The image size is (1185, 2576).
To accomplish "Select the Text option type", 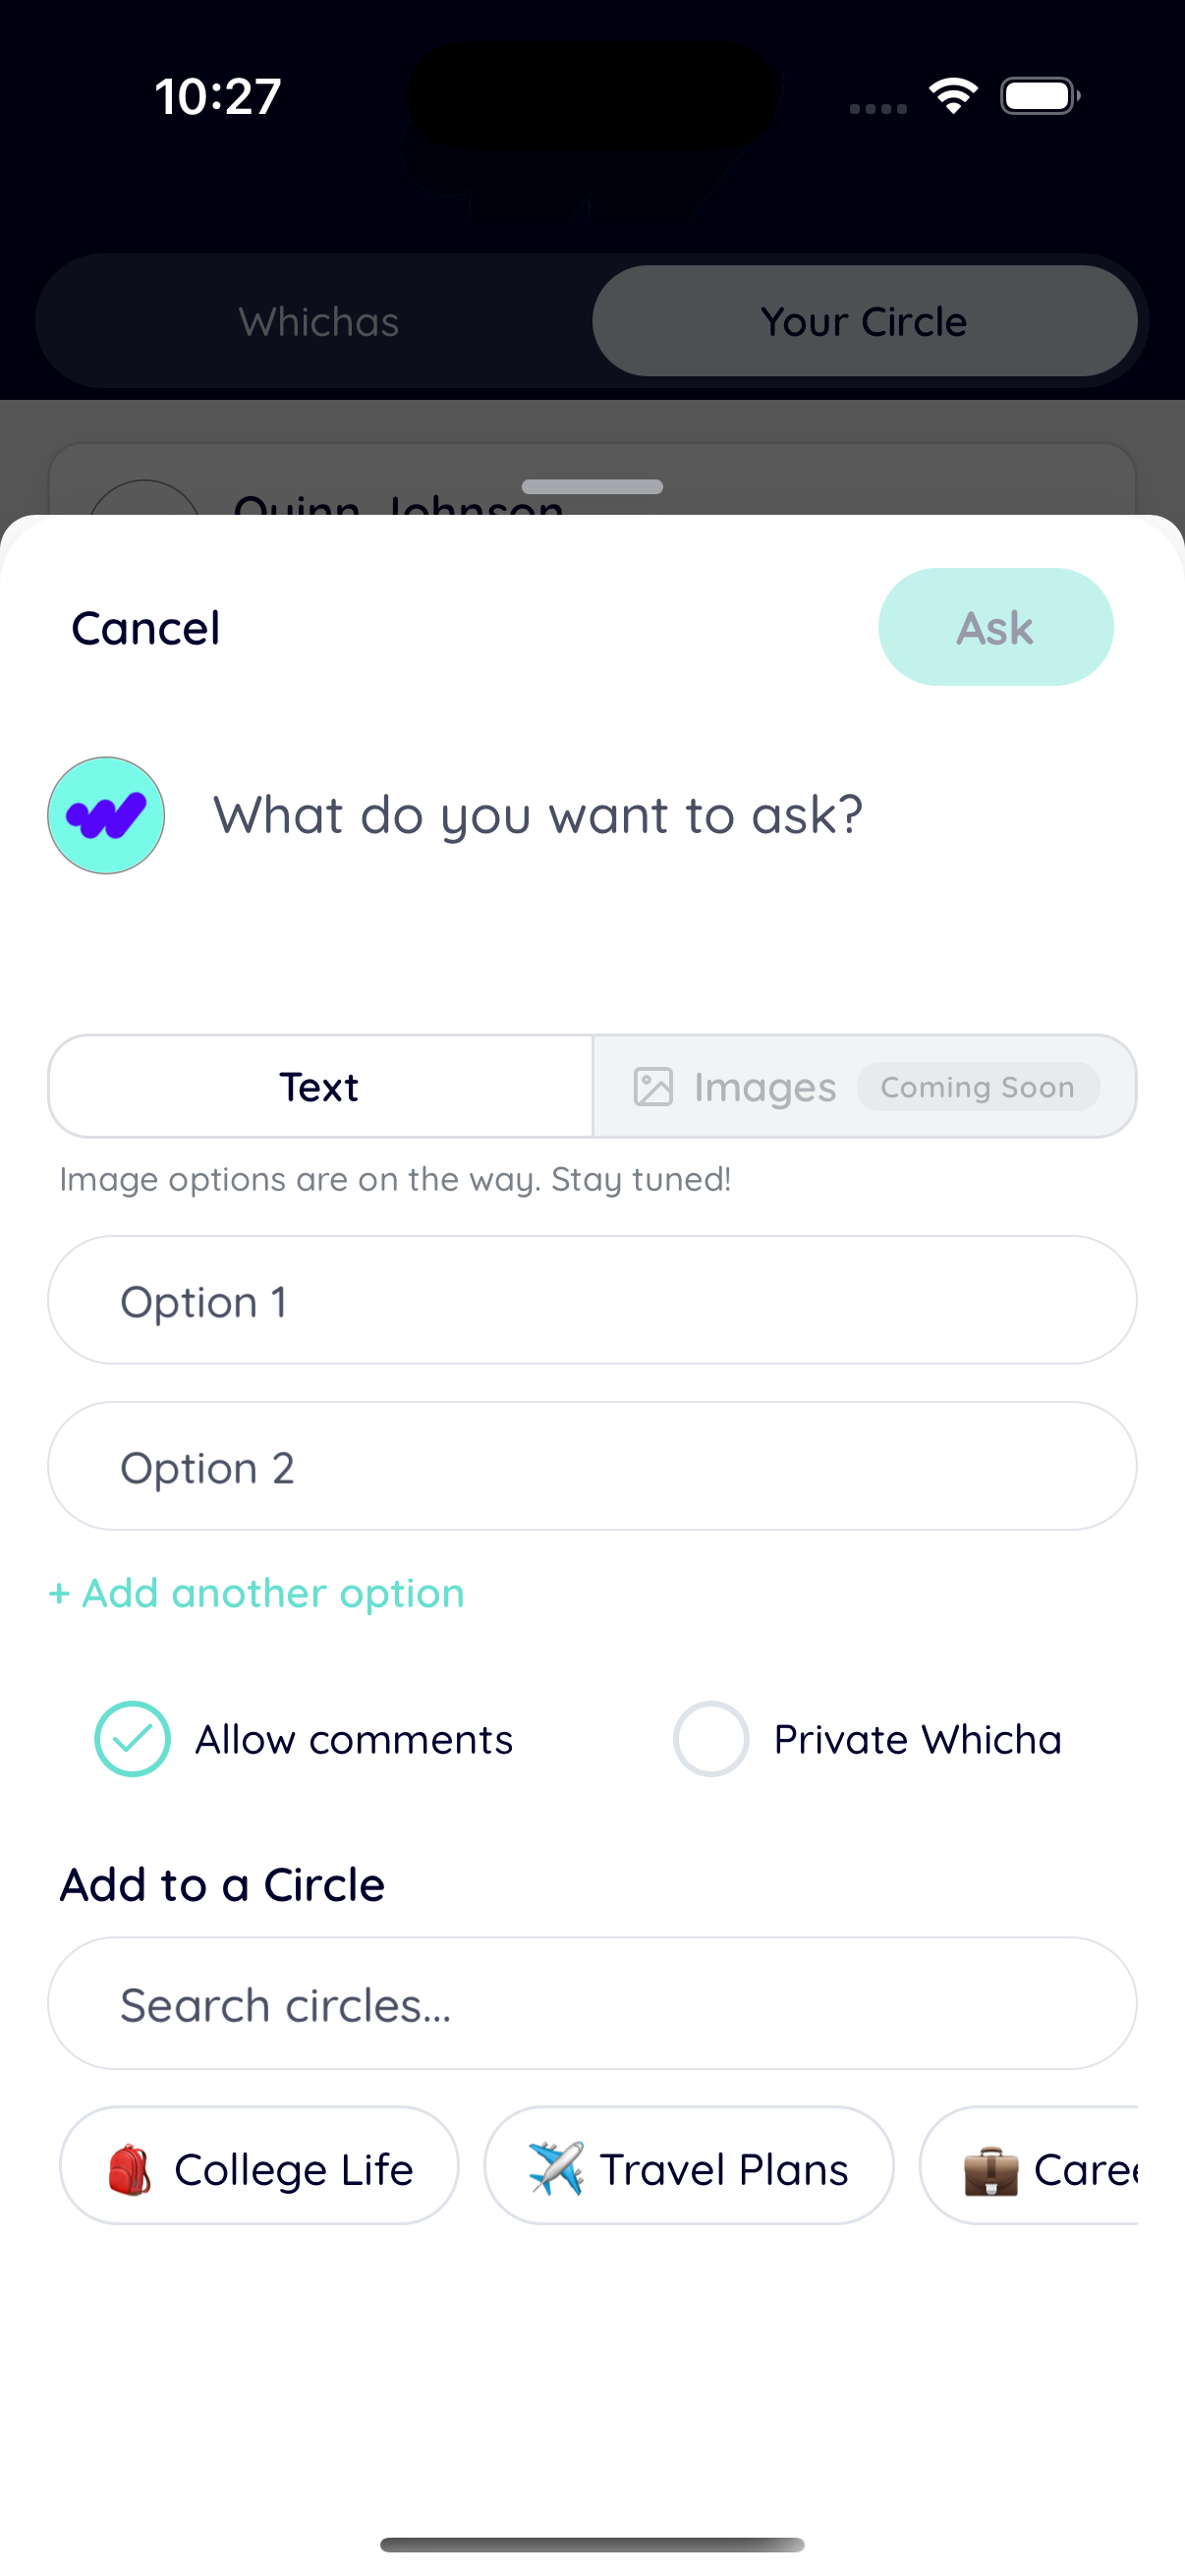I will [x=320, y=1087].
